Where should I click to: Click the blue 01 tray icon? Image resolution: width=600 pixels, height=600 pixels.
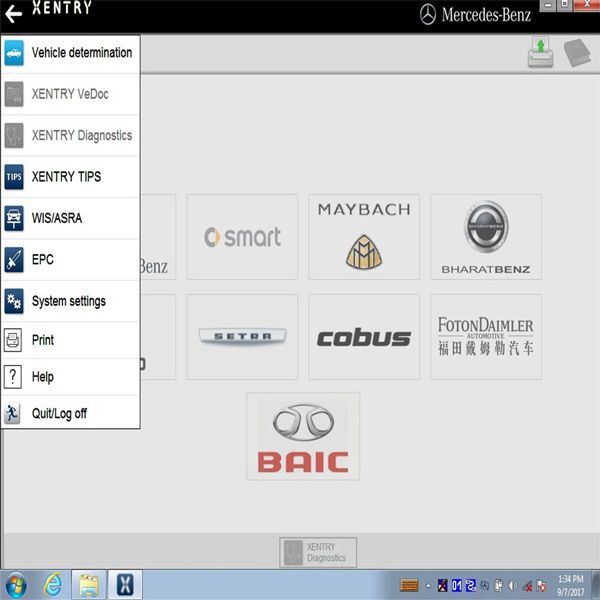point(457,585)
